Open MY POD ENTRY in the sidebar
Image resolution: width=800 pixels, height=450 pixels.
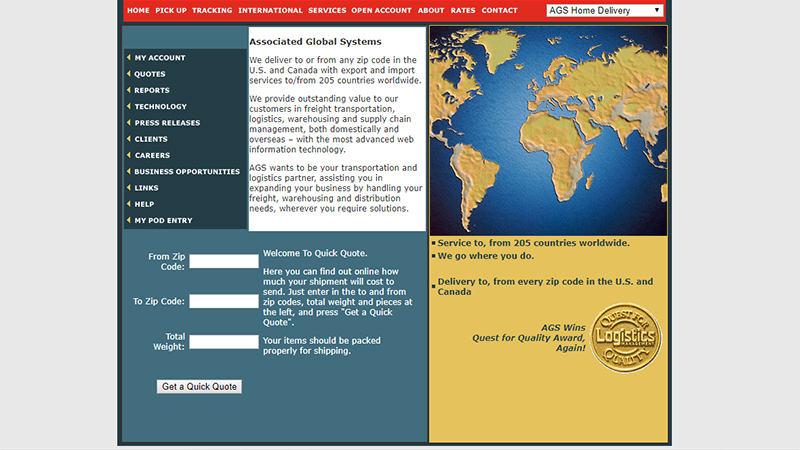(163, 221)
